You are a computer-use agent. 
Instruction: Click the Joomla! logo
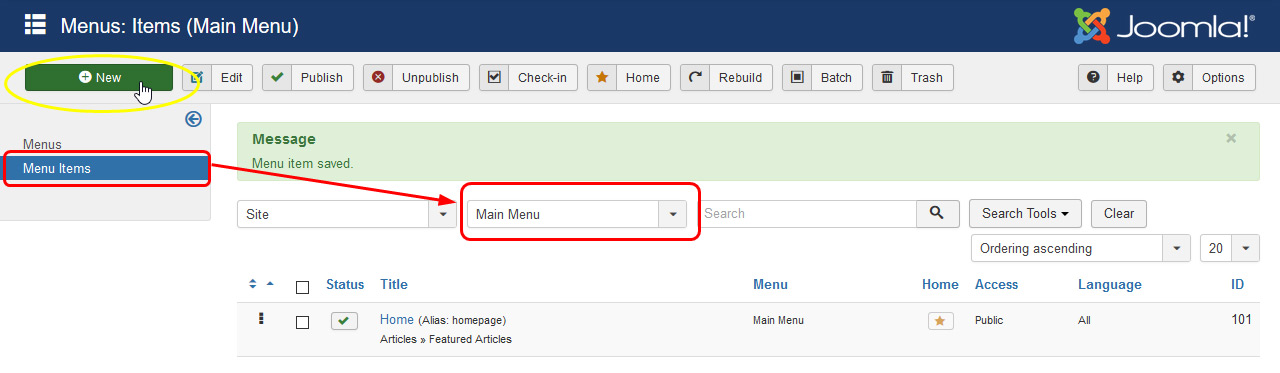pos(1164,25)
